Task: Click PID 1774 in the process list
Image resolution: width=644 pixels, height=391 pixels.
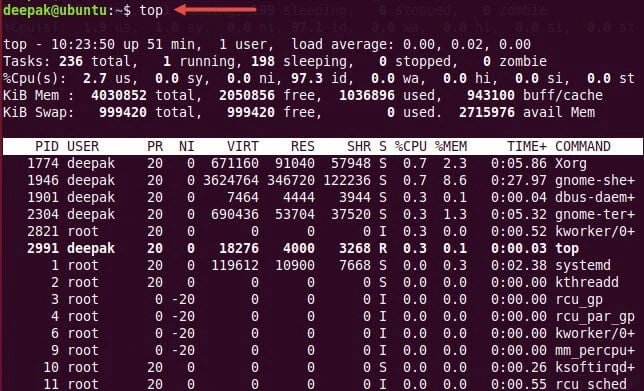Action: click(43, 163)
